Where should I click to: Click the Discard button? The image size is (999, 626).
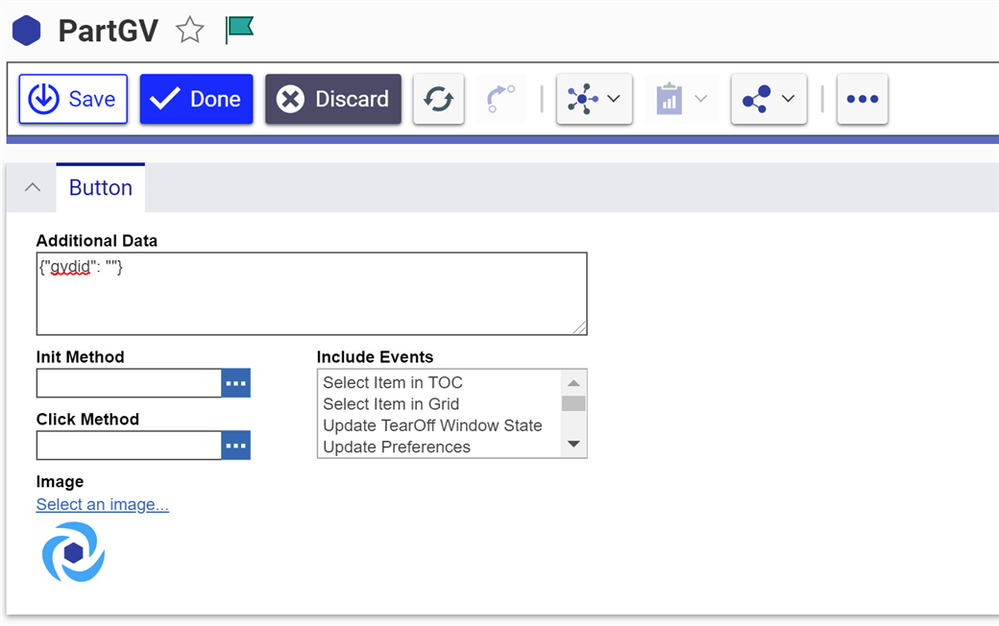333,99
